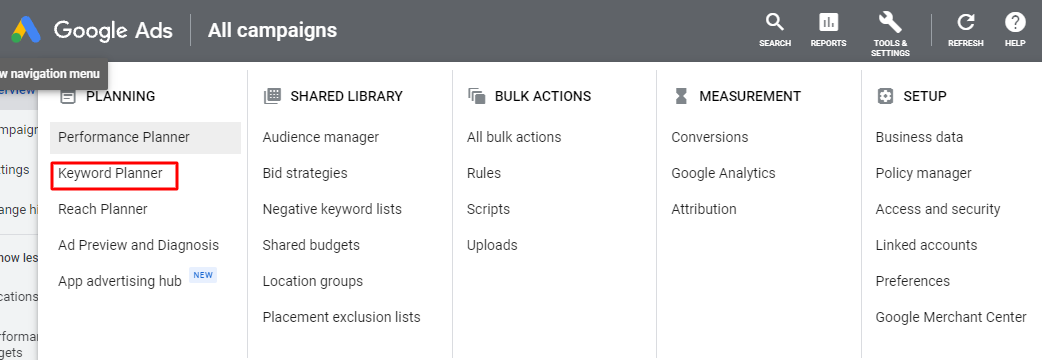Open Ad Preview and Diagnosis
Screen dimensions: 1042x360
(138, 245)
